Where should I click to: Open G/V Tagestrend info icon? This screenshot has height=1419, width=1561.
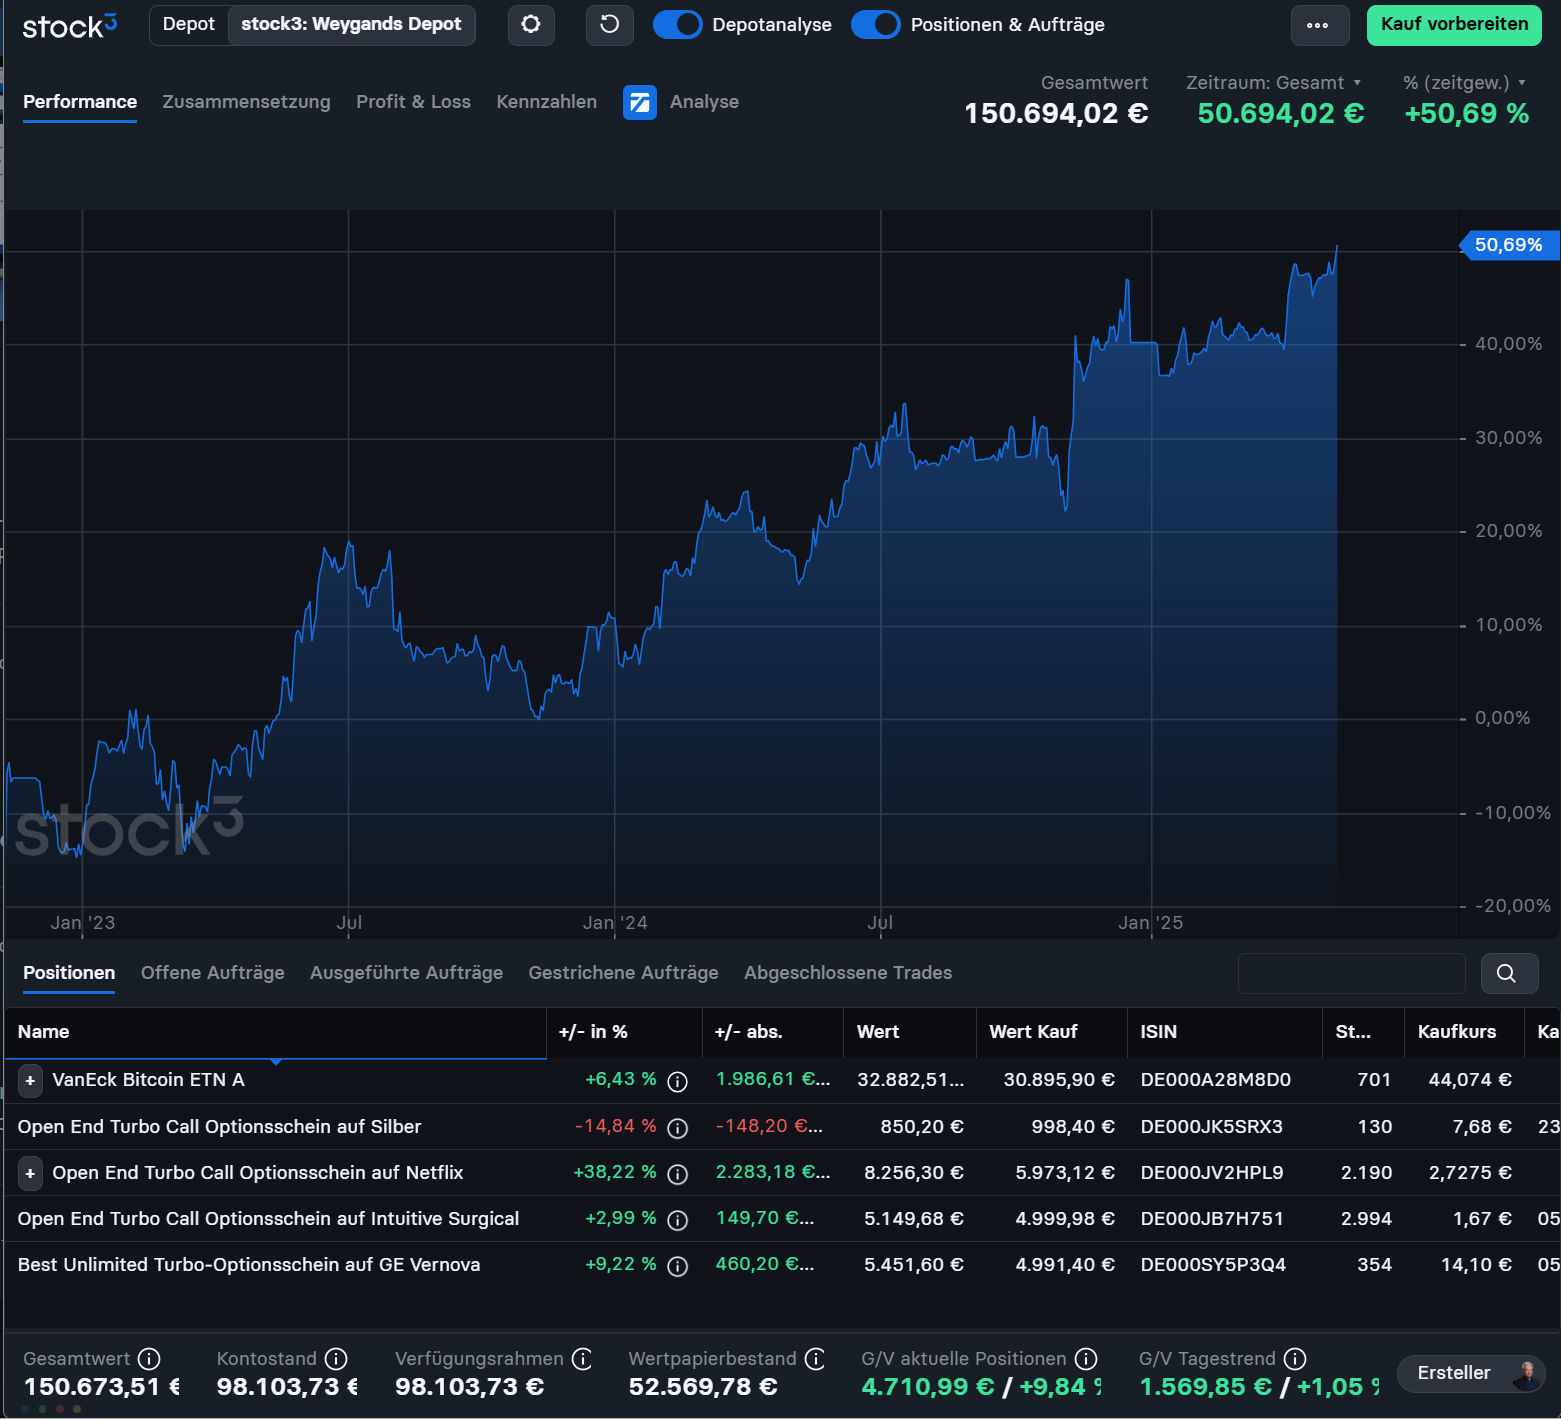pos(1295,1358)
